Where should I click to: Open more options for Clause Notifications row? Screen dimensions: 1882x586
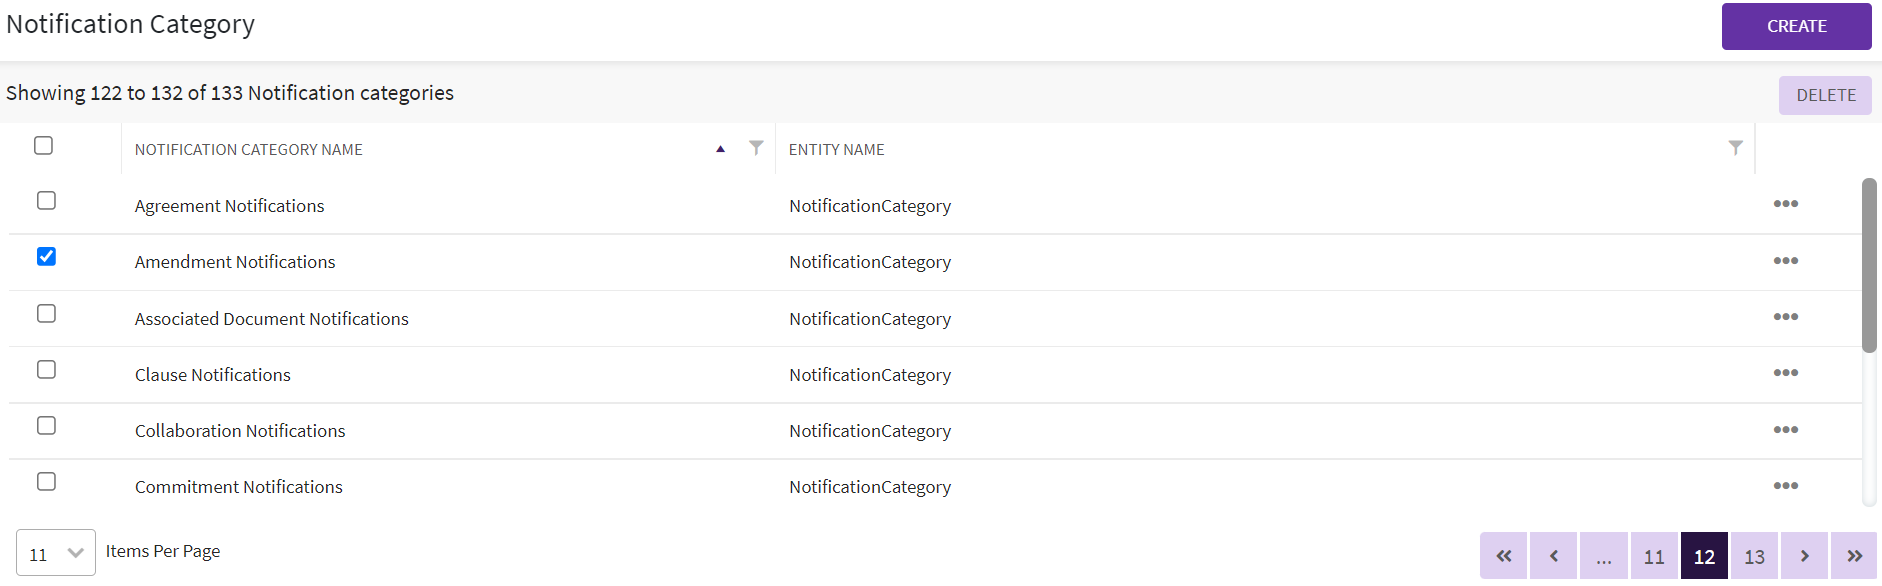1785,373
